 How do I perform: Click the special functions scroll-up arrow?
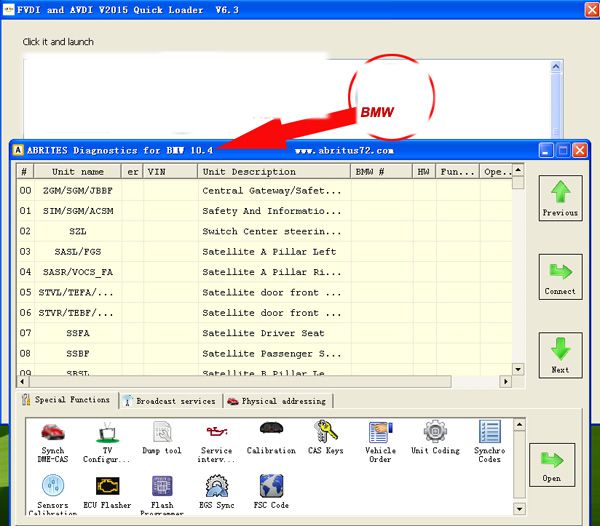(519, 424)
